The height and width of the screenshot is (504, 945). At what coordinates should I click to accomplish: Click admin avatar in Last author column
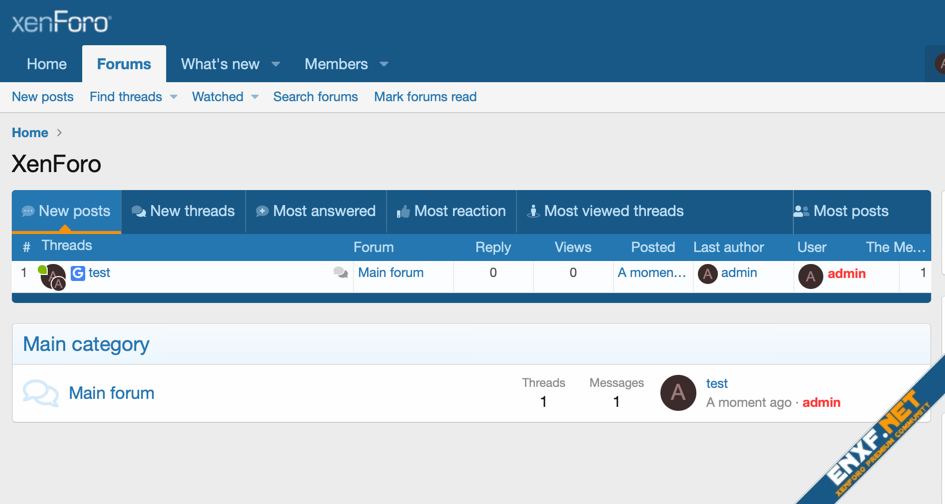tap(707, 274)
